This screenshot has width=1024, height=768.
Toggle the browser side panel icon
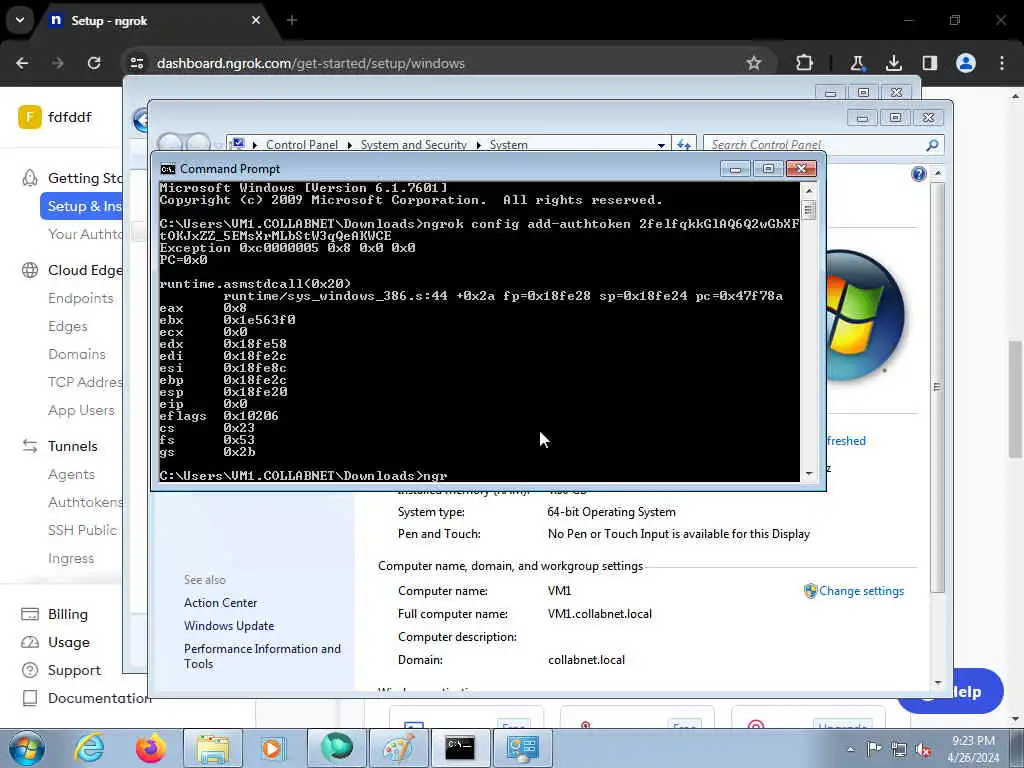[930, 63]
